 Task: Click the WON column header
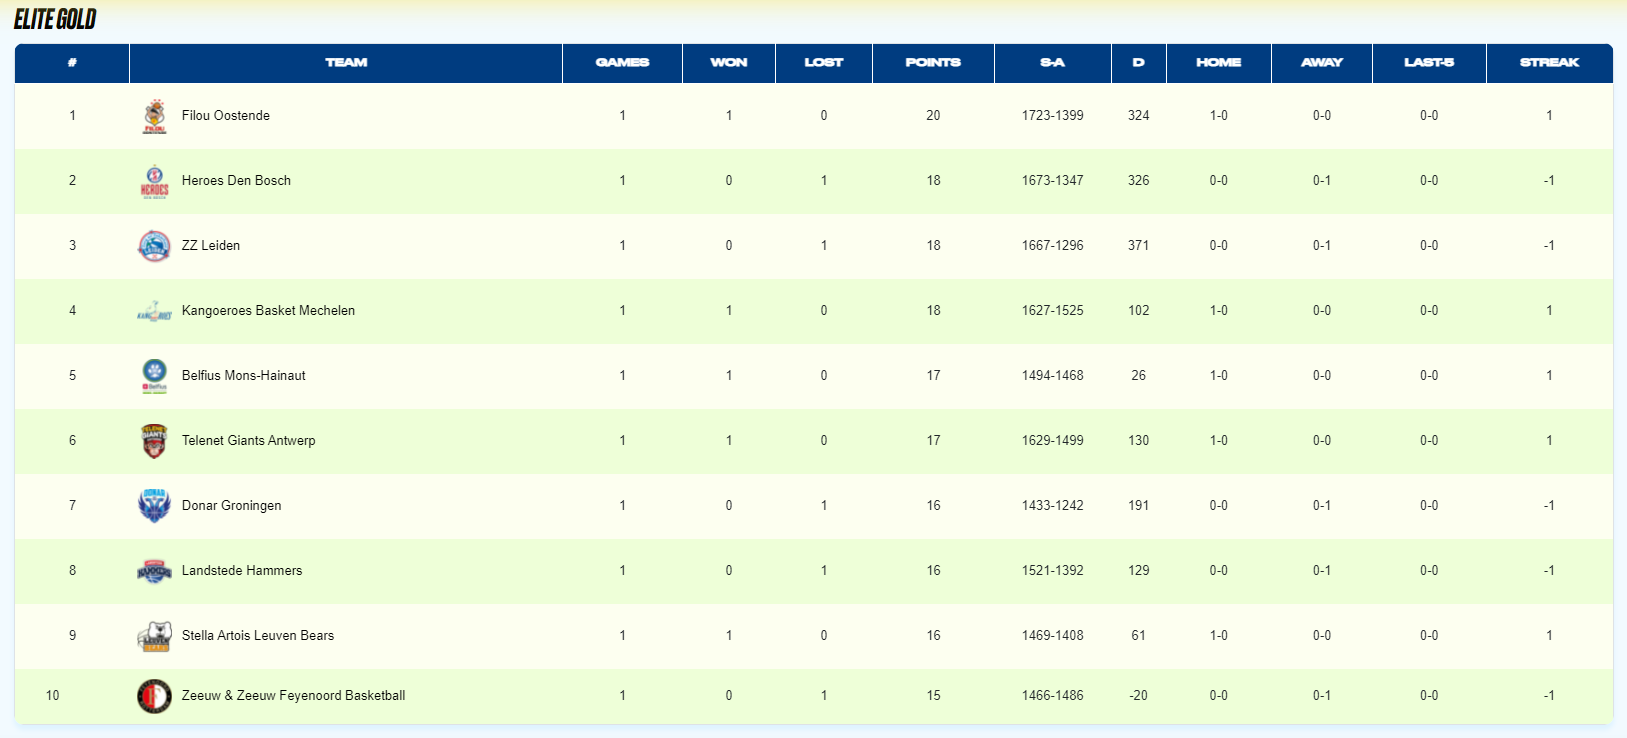click(x=729, y=63)
